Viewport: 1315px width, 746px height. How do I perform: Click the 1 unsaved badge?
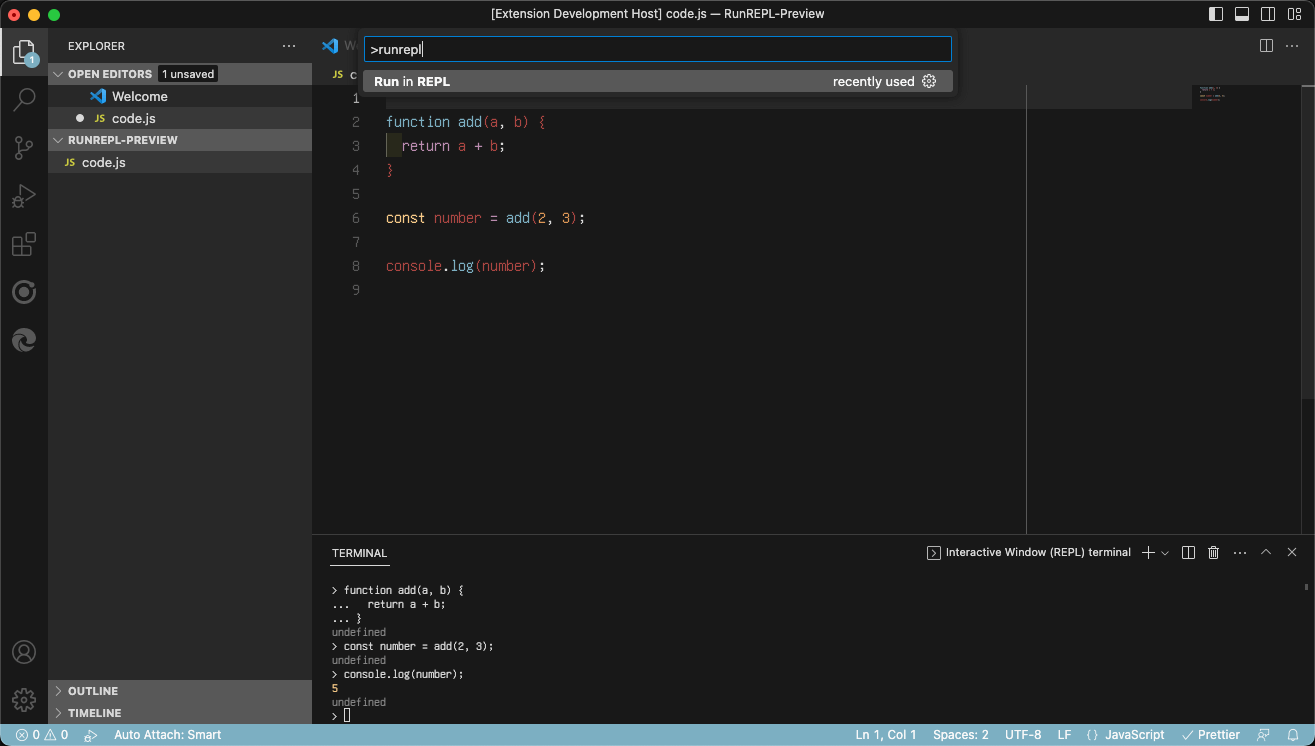pyautogui.click(x=188, y=74)
